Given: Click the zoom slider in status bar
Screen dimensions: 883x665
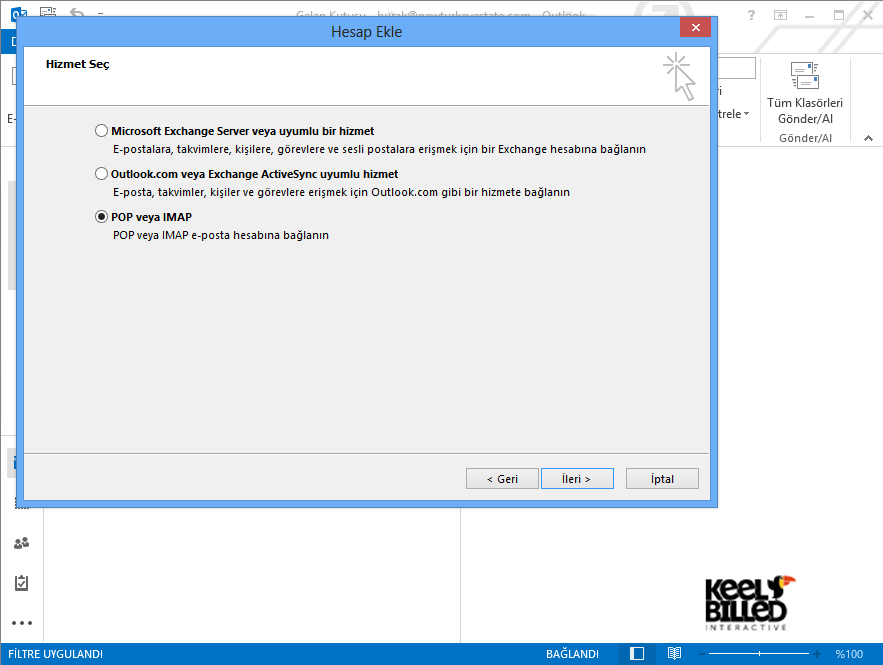Looking at the screenshot, I should [759, 654].
